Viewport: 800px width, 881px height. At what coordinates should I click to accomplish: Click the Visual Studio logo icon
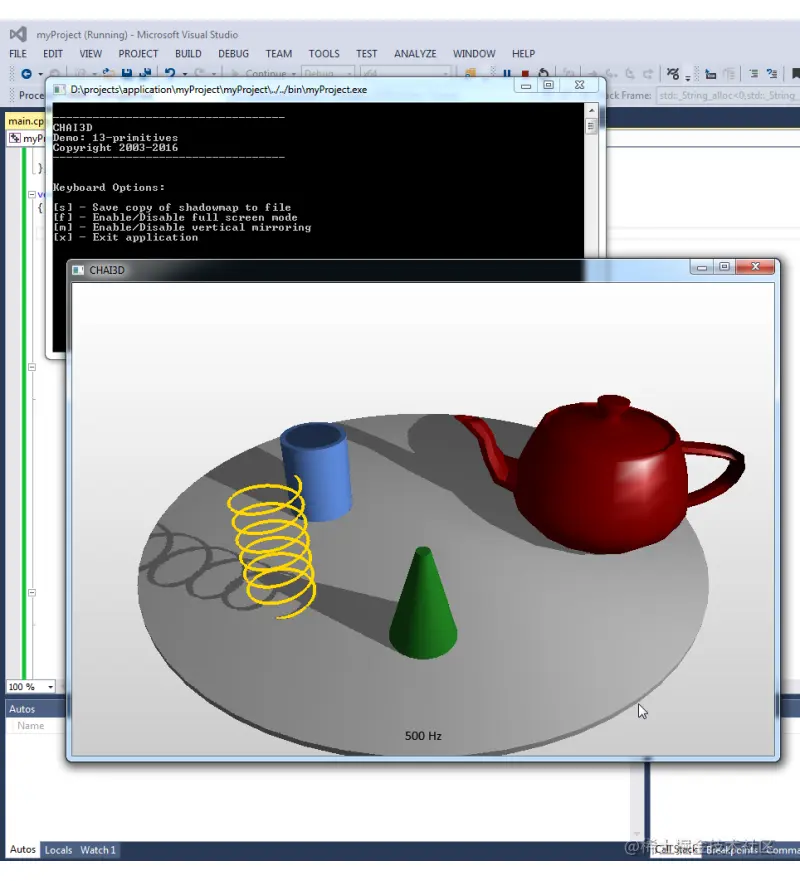(18, 34)
